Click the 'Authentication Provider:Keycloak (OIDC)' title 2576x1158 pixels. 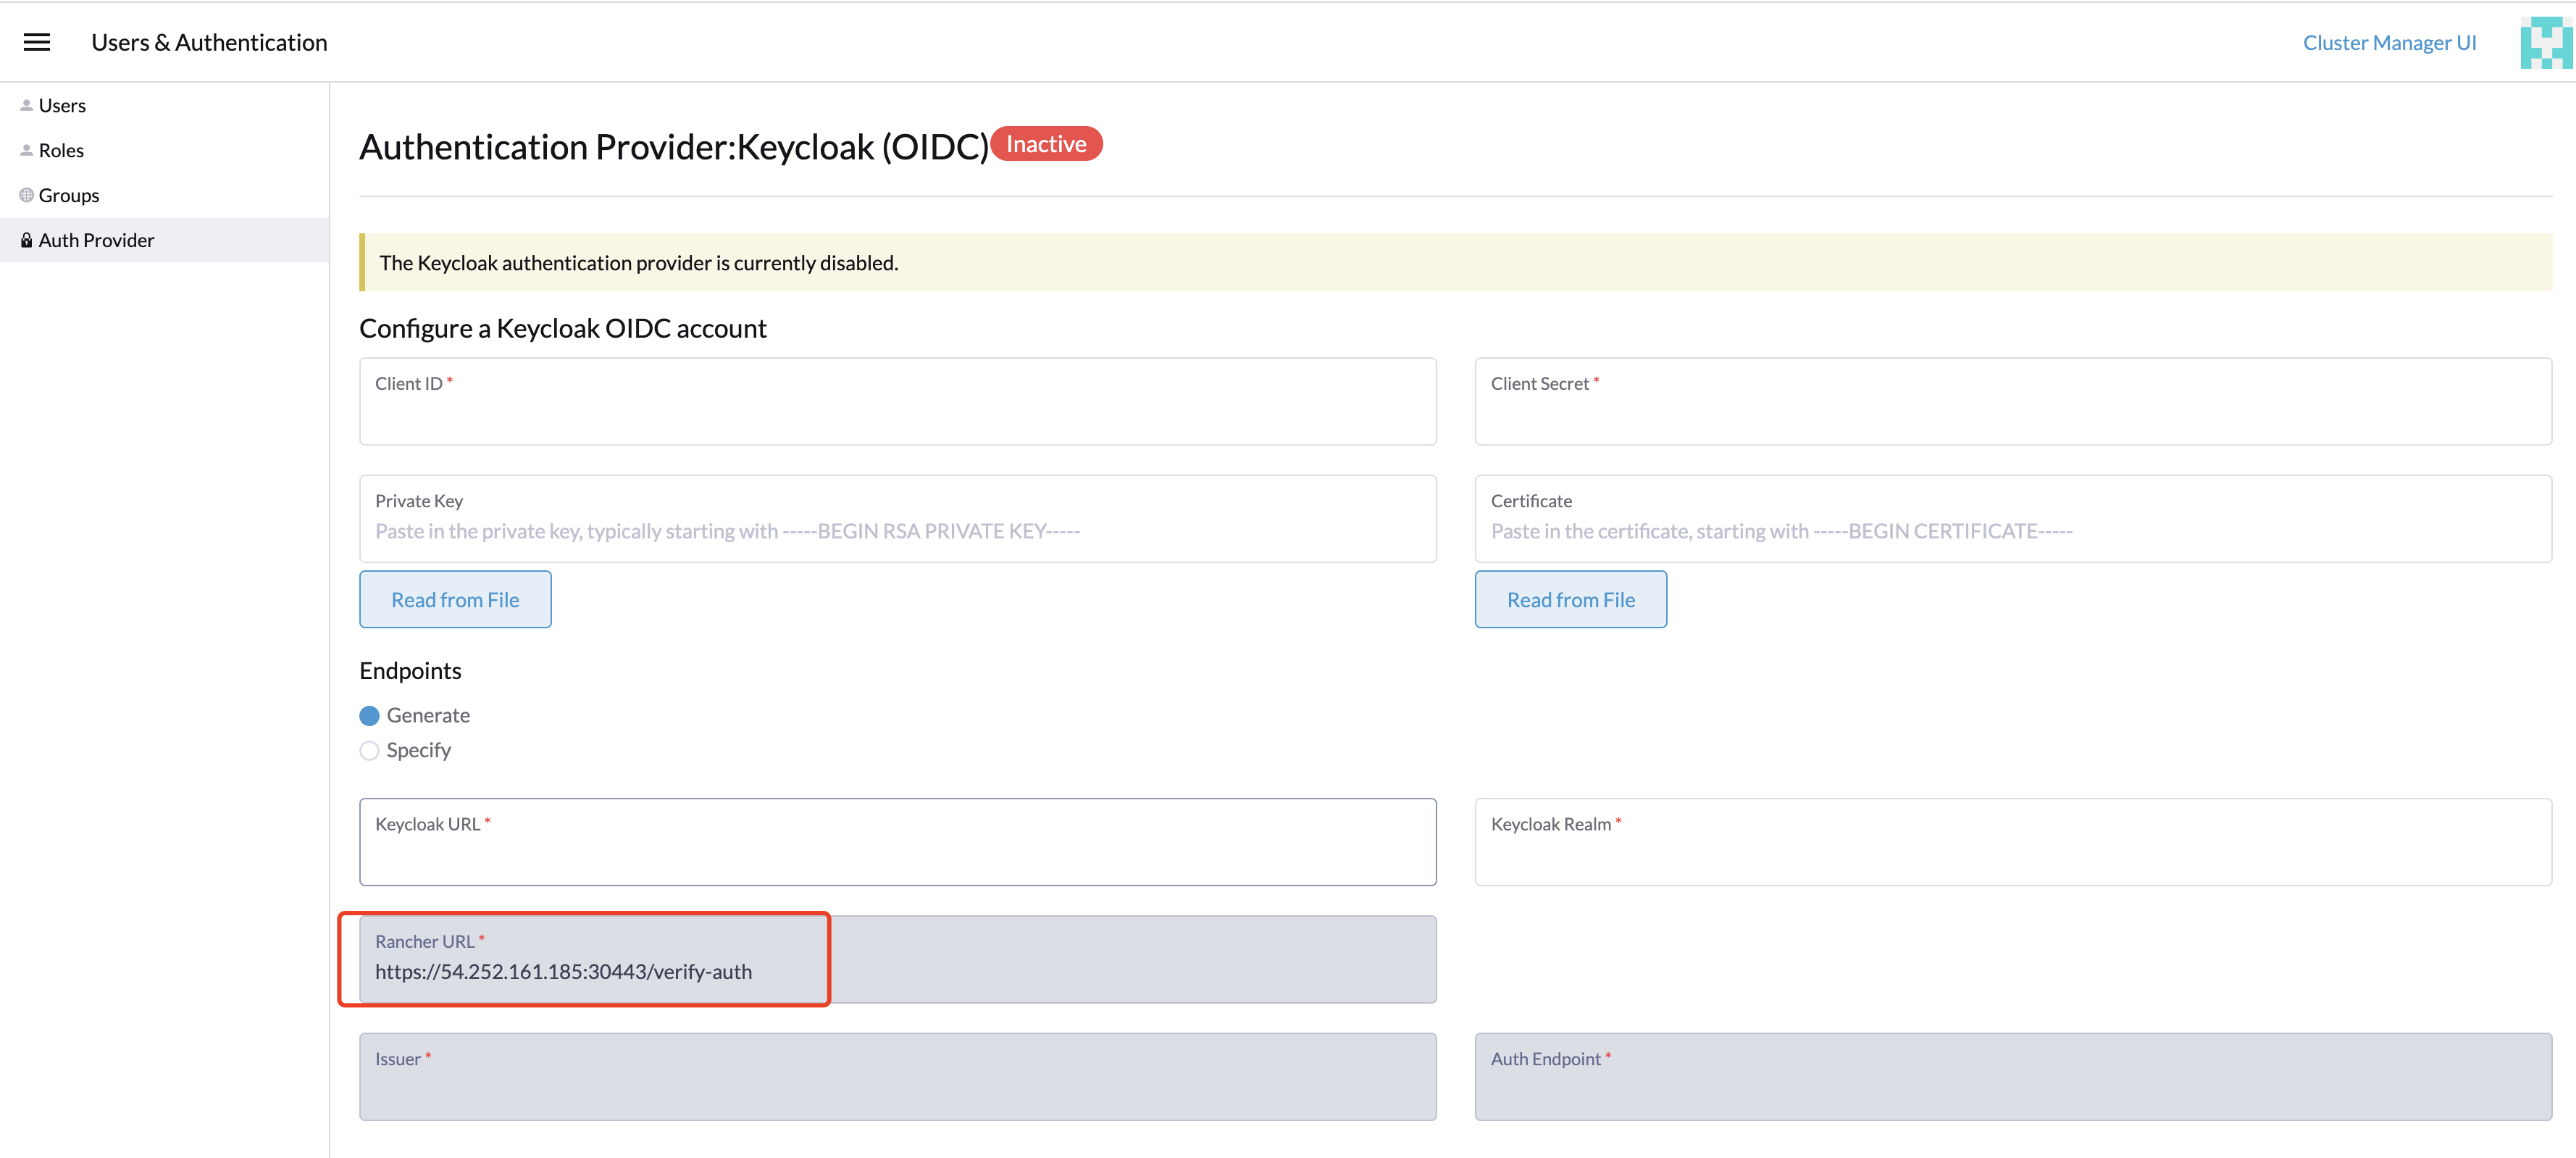tap(674, 147)
